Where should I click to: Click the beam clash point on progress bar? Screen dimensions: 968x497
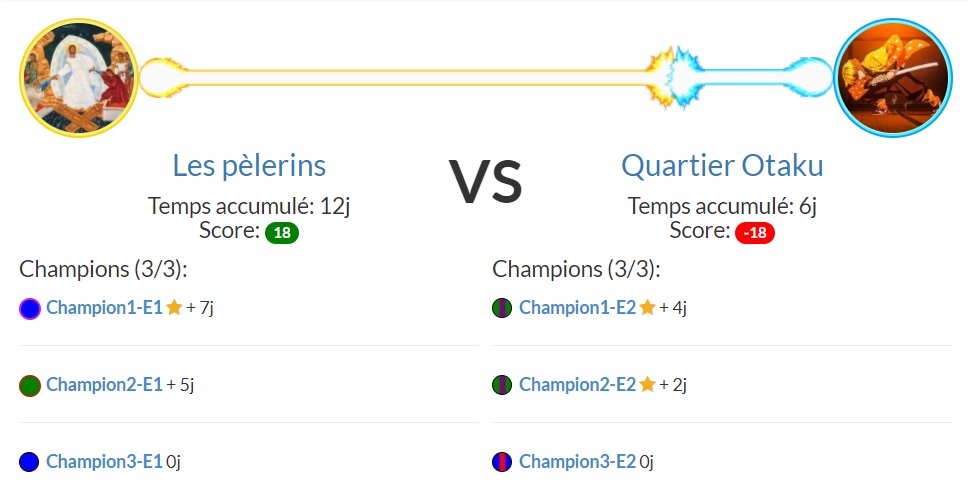(672, 77)
